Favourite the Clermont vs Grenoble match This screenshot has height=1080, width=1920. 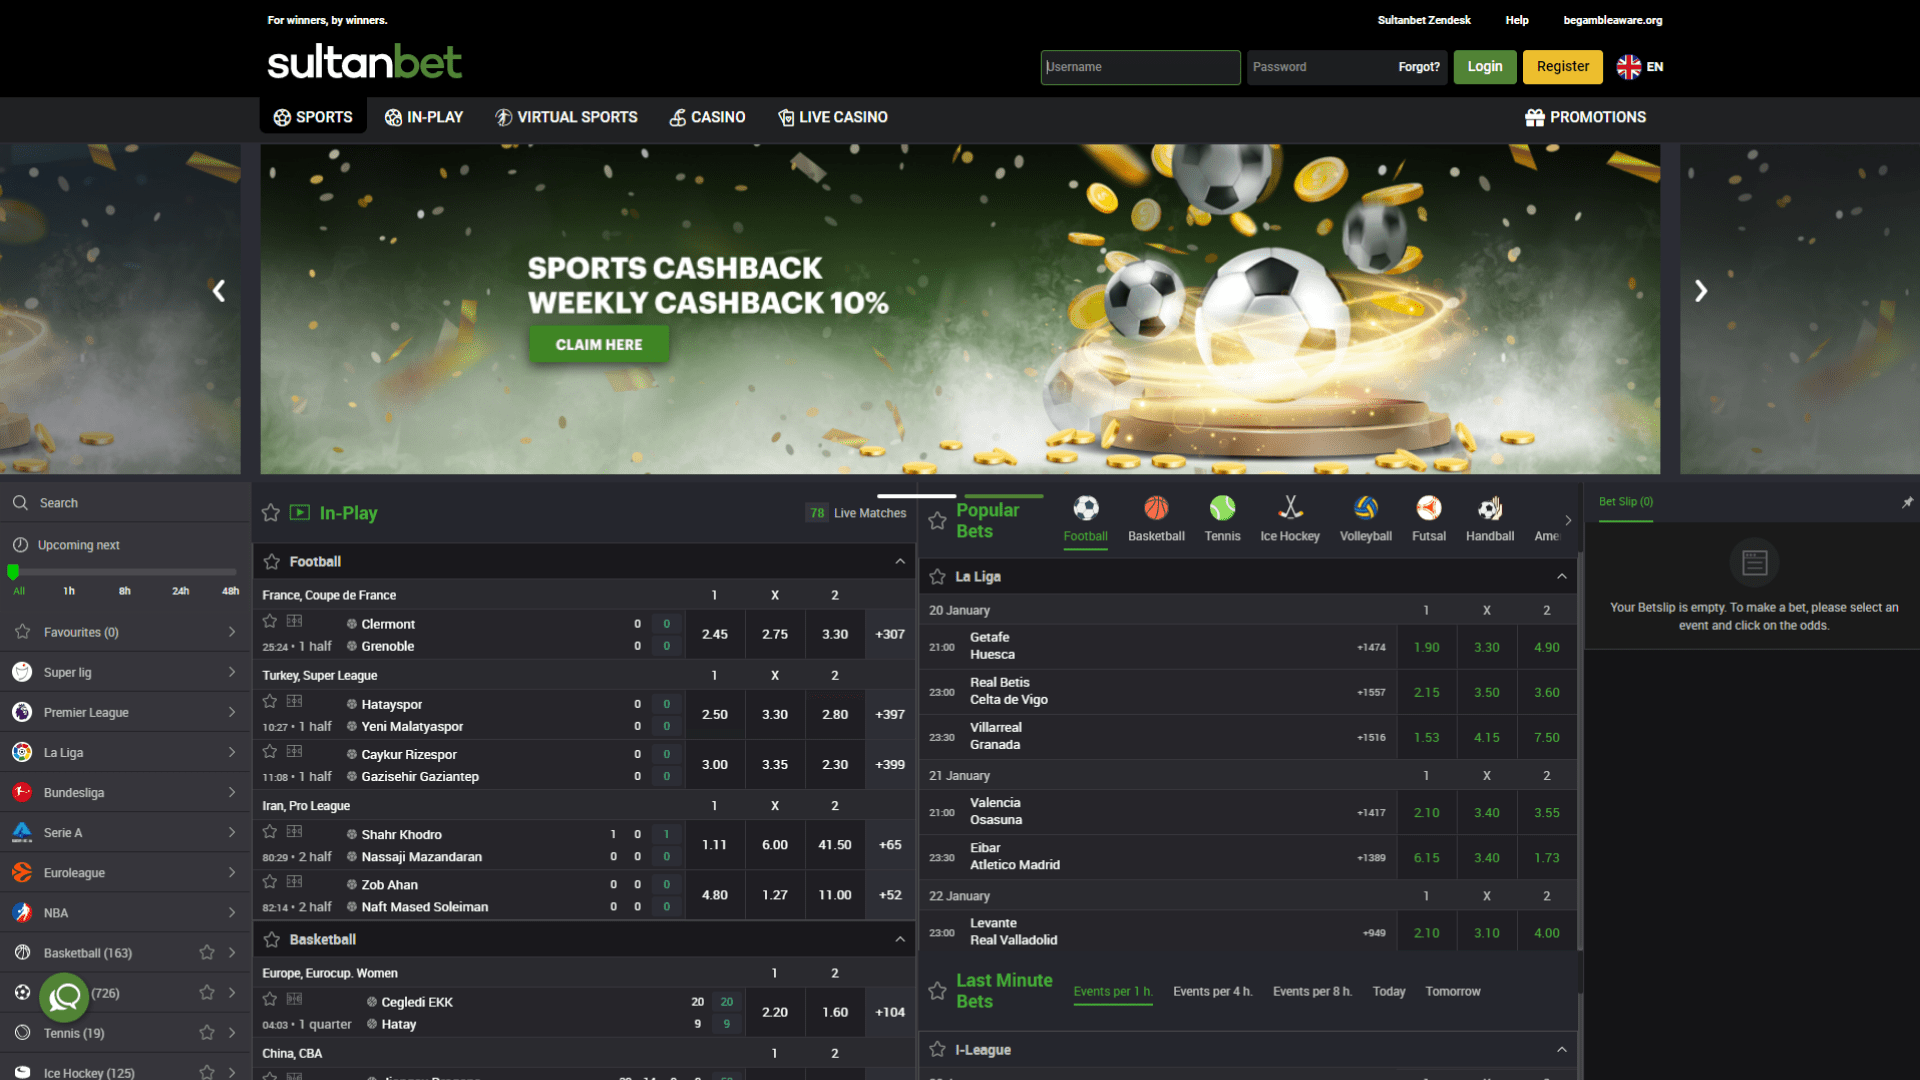click(270, 621)
